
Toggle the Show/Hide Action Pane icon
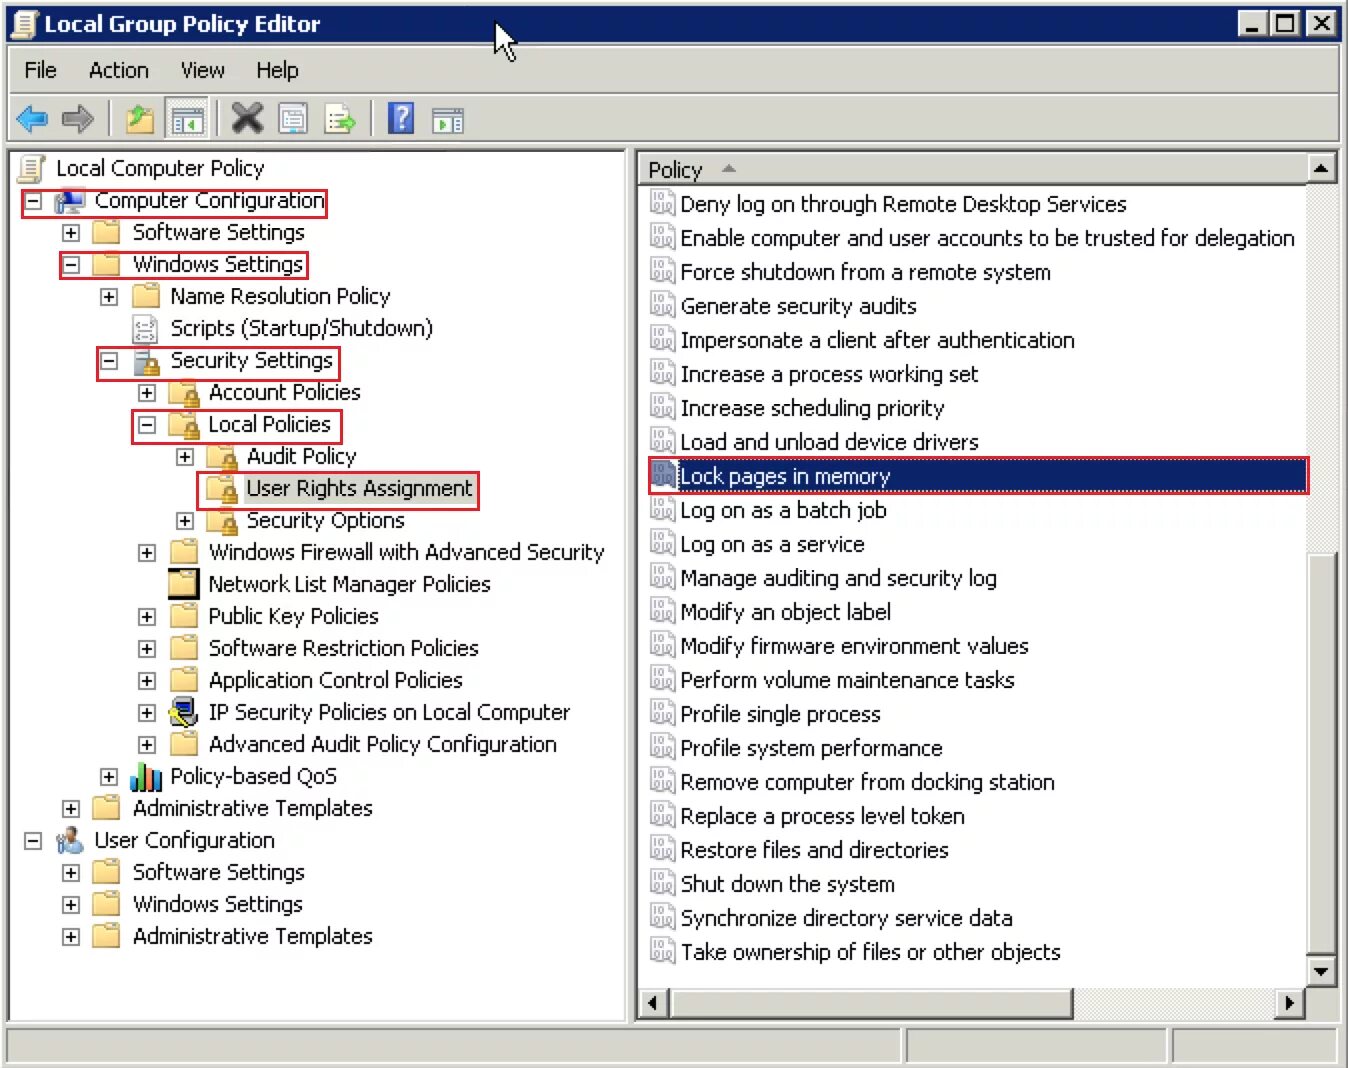coord(447,120)
